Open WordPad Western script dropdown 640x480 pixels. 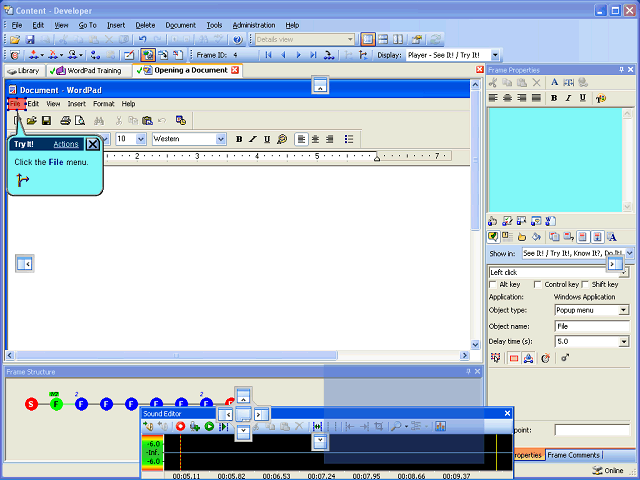tap(221, 139)
